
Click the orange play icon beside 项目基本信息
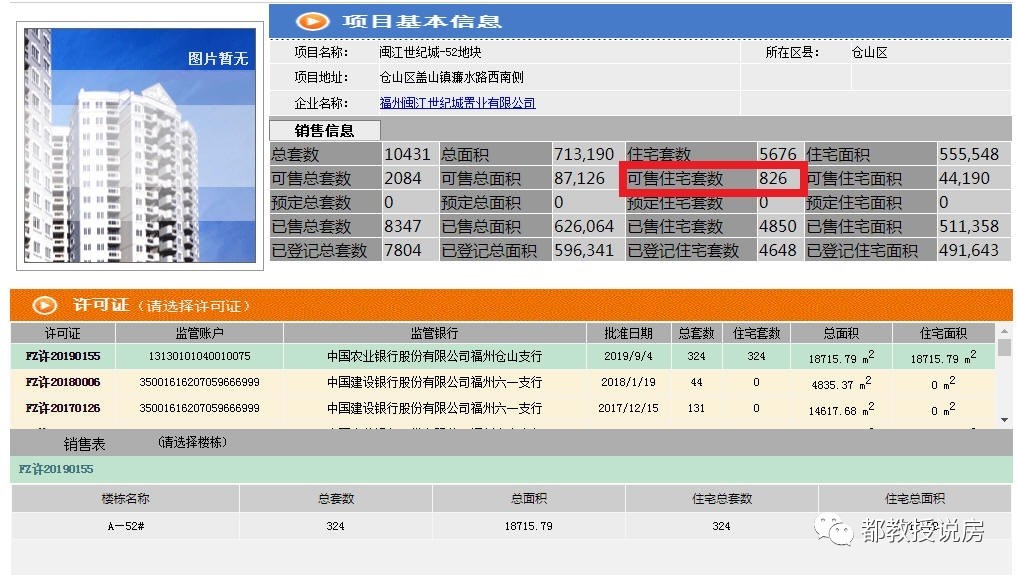(312, 21)
